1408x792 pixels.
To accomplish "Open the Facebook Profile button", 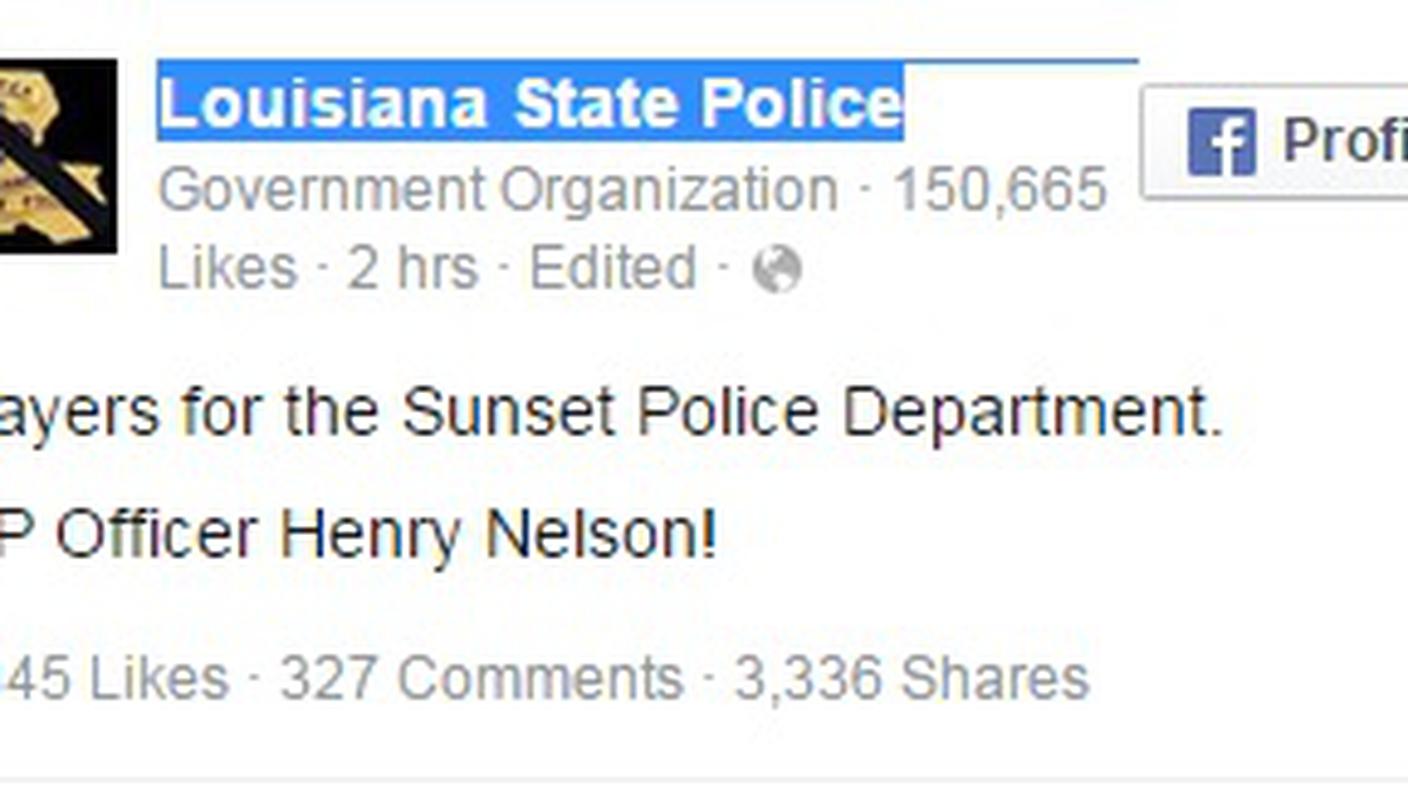I will (1275, 142).
